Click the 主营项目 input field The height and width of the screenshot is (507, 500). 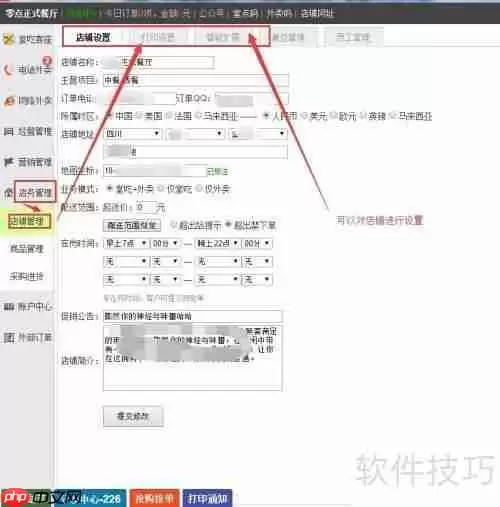pyautogui.click(x=195, y=80)
